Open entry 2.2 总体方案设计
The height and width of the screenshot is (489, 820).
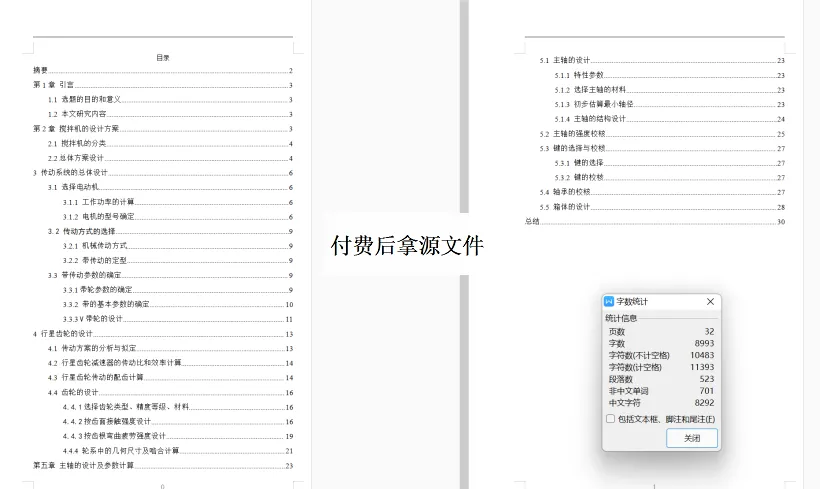click(170, 158)
